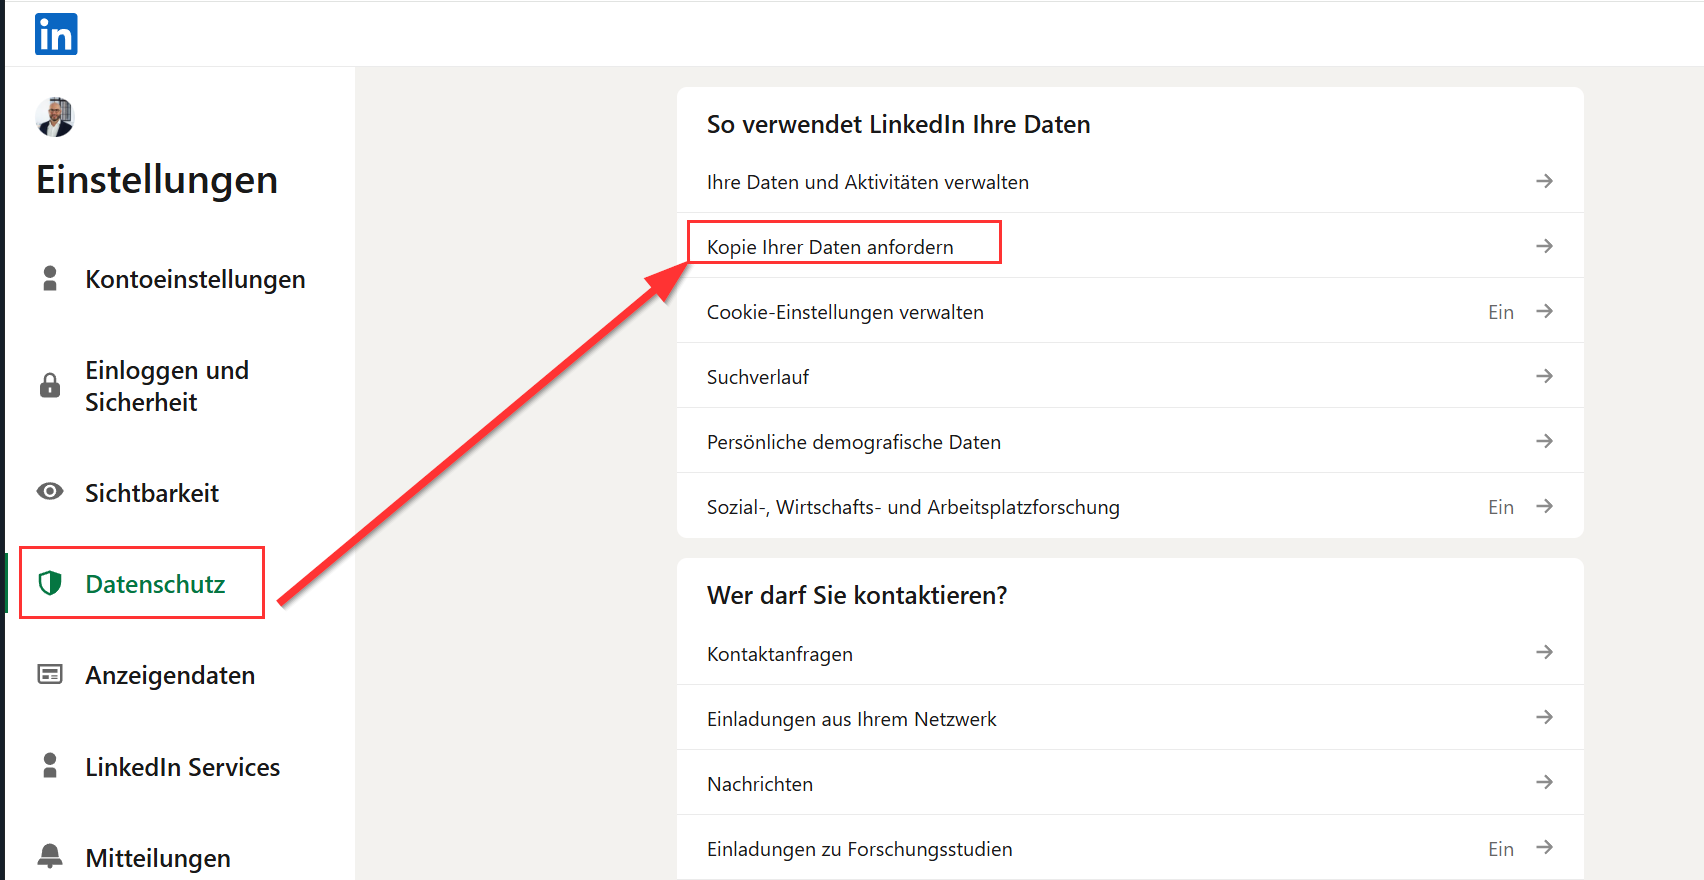Click Ein status for Einladungen zu Forschungsstudien

pos(1500,849)
